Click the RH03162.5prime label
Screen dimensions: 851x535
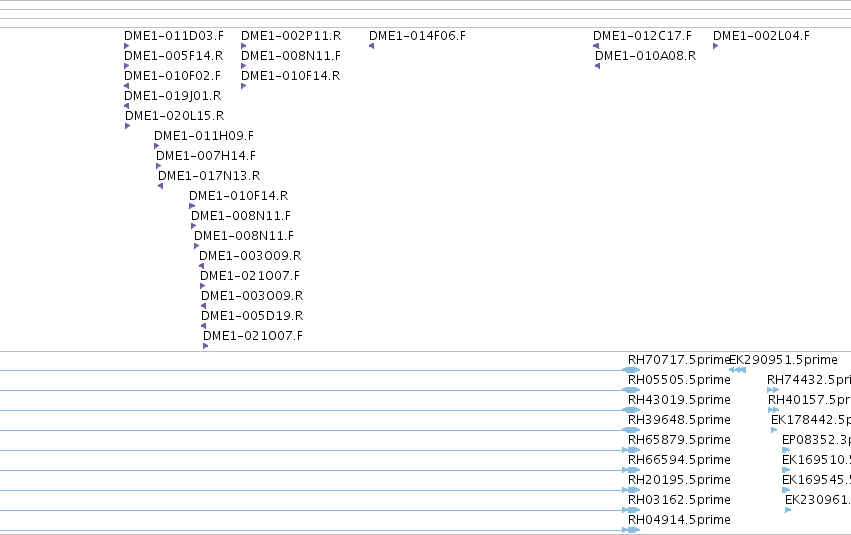(679, 500)
